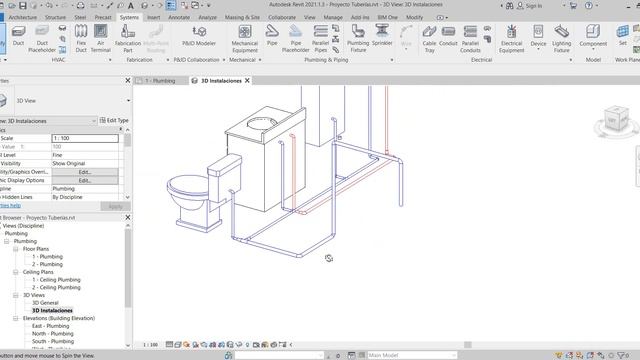Open the Properties help link

coord(10,206)
